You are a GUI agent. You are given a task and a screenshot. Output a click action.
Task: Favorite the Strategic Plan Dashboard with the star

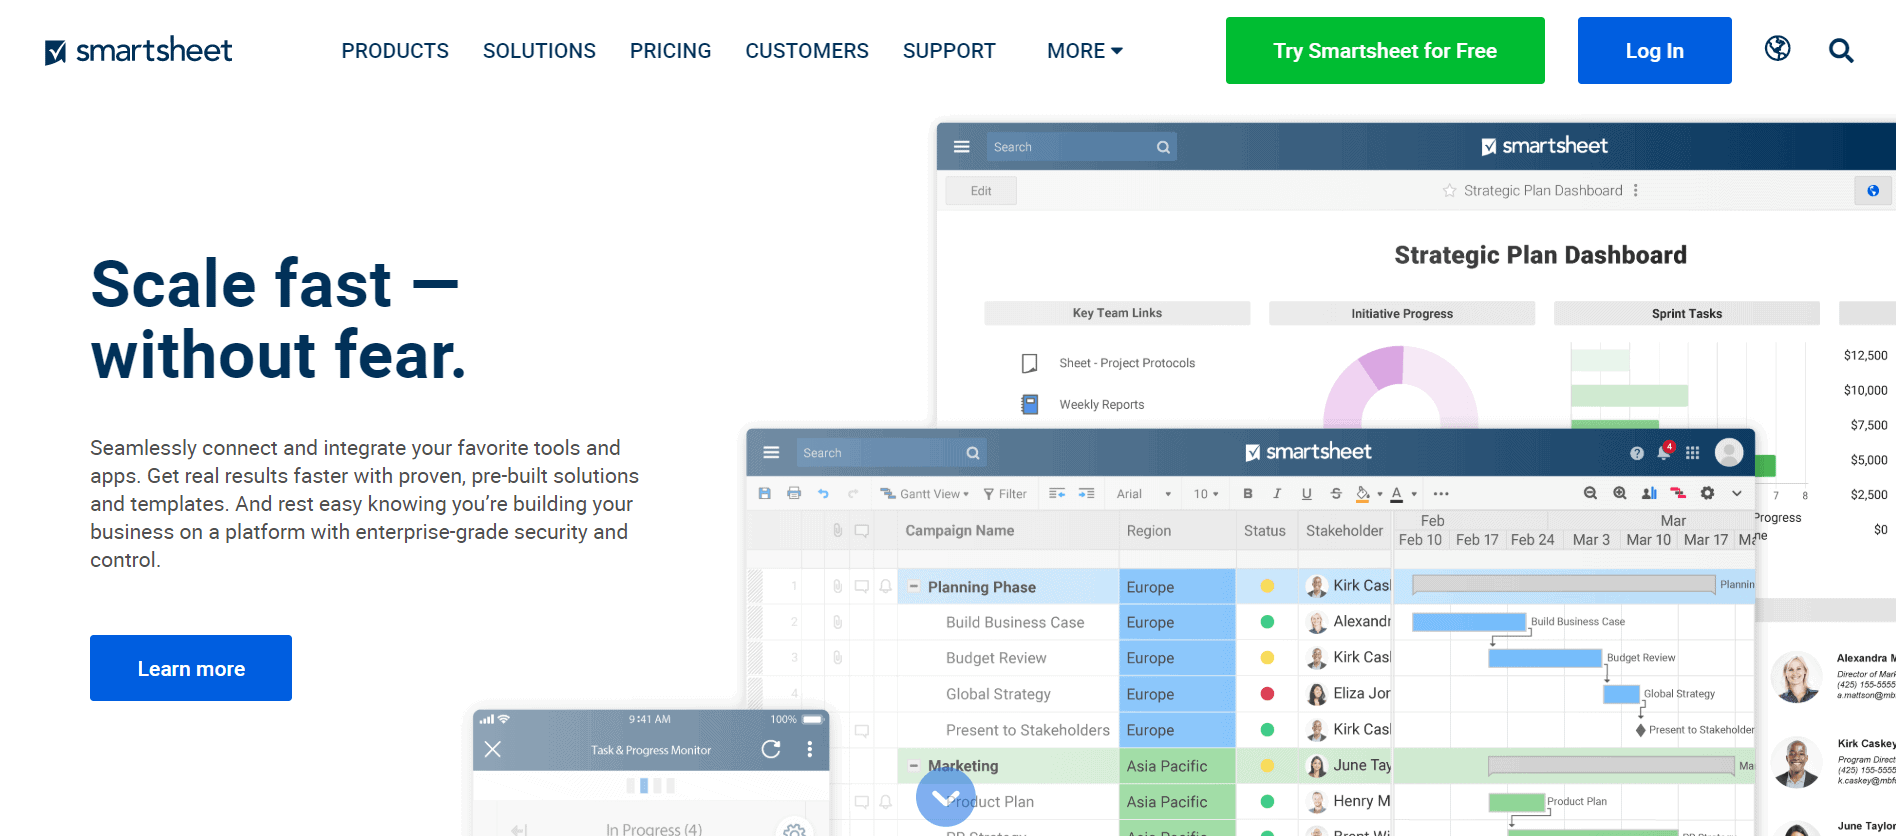1449,190
